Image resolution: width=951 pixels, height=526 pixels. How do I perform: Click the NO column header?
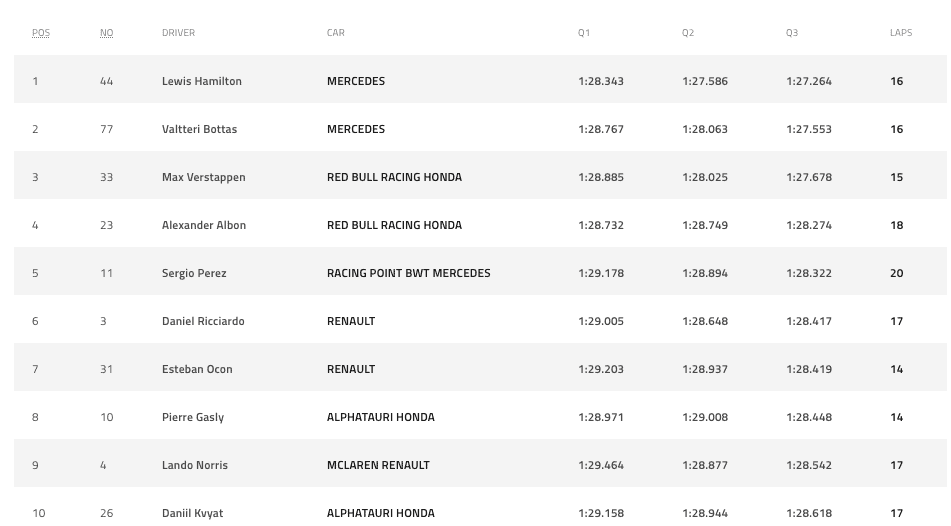click(x=106, y=33)
